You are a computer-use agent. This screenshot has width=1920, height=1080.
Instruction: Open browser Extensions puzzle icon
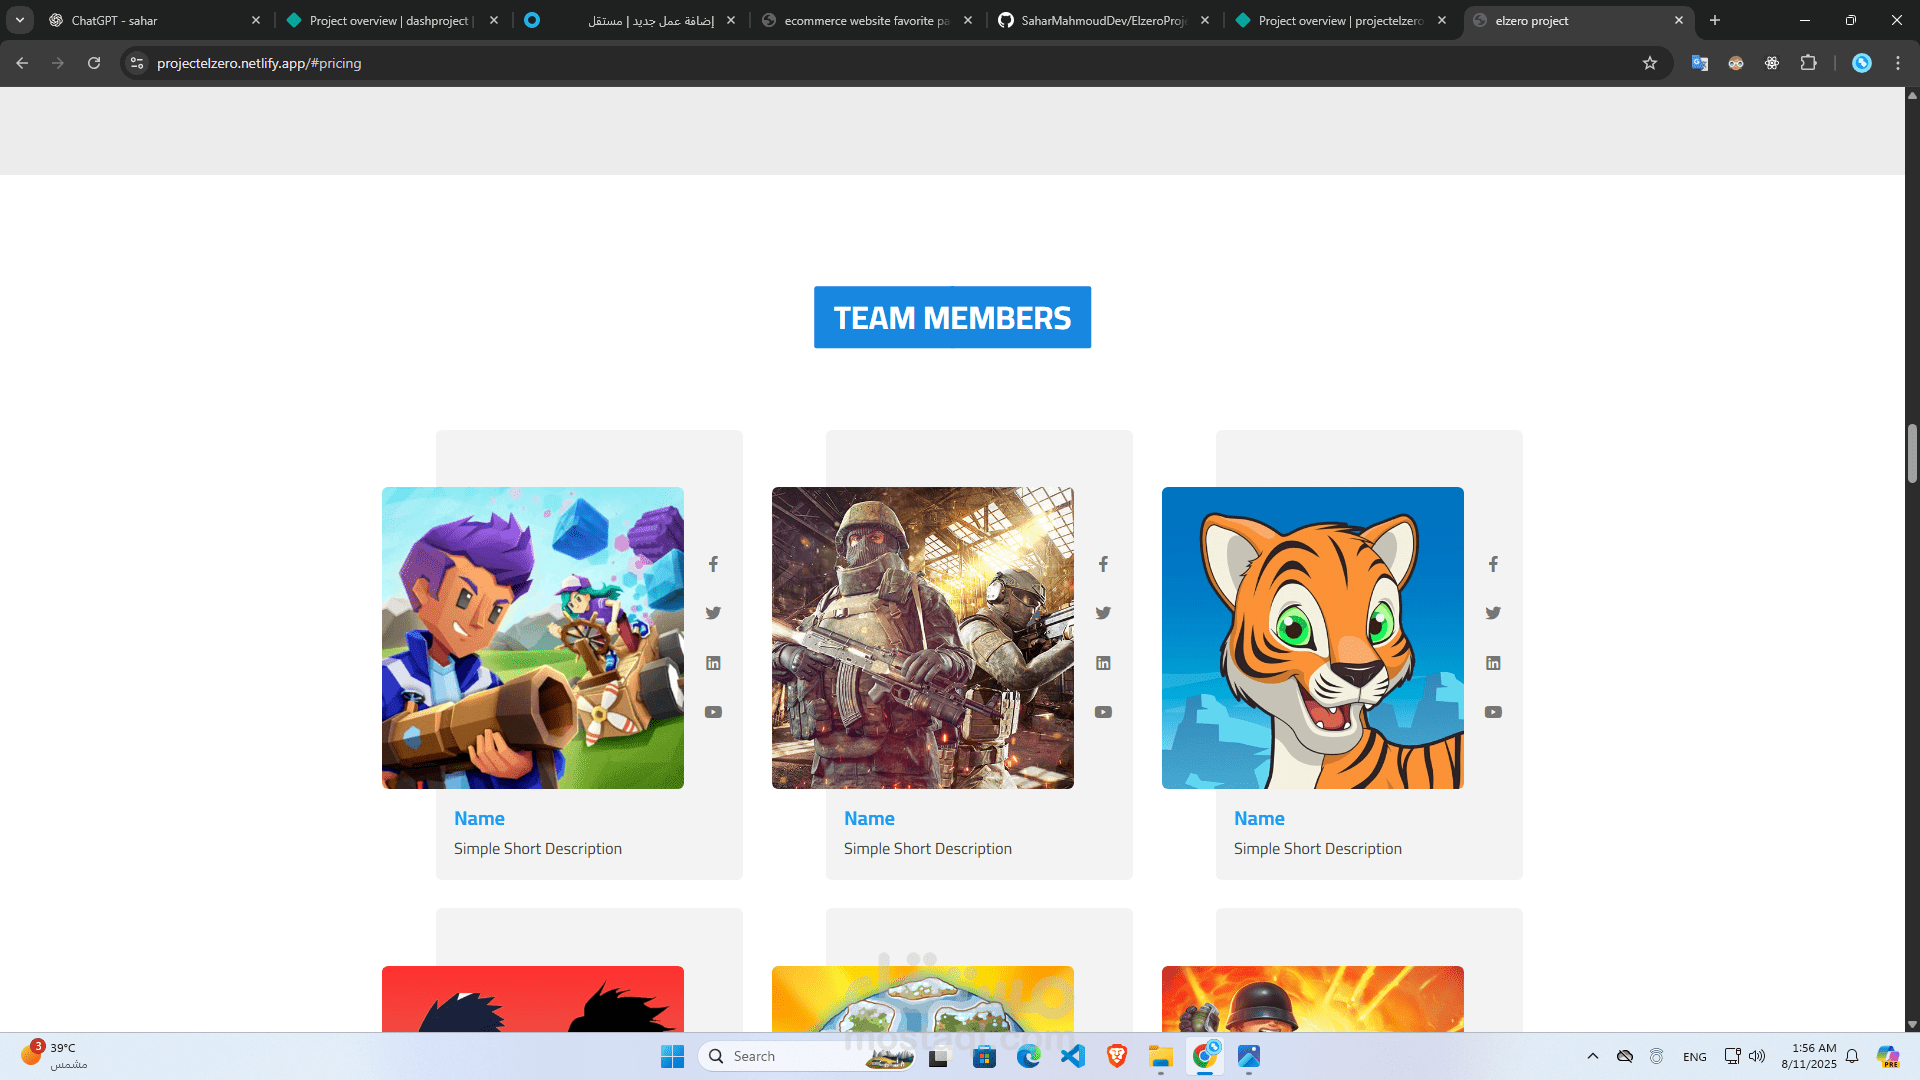(1808, 63)
